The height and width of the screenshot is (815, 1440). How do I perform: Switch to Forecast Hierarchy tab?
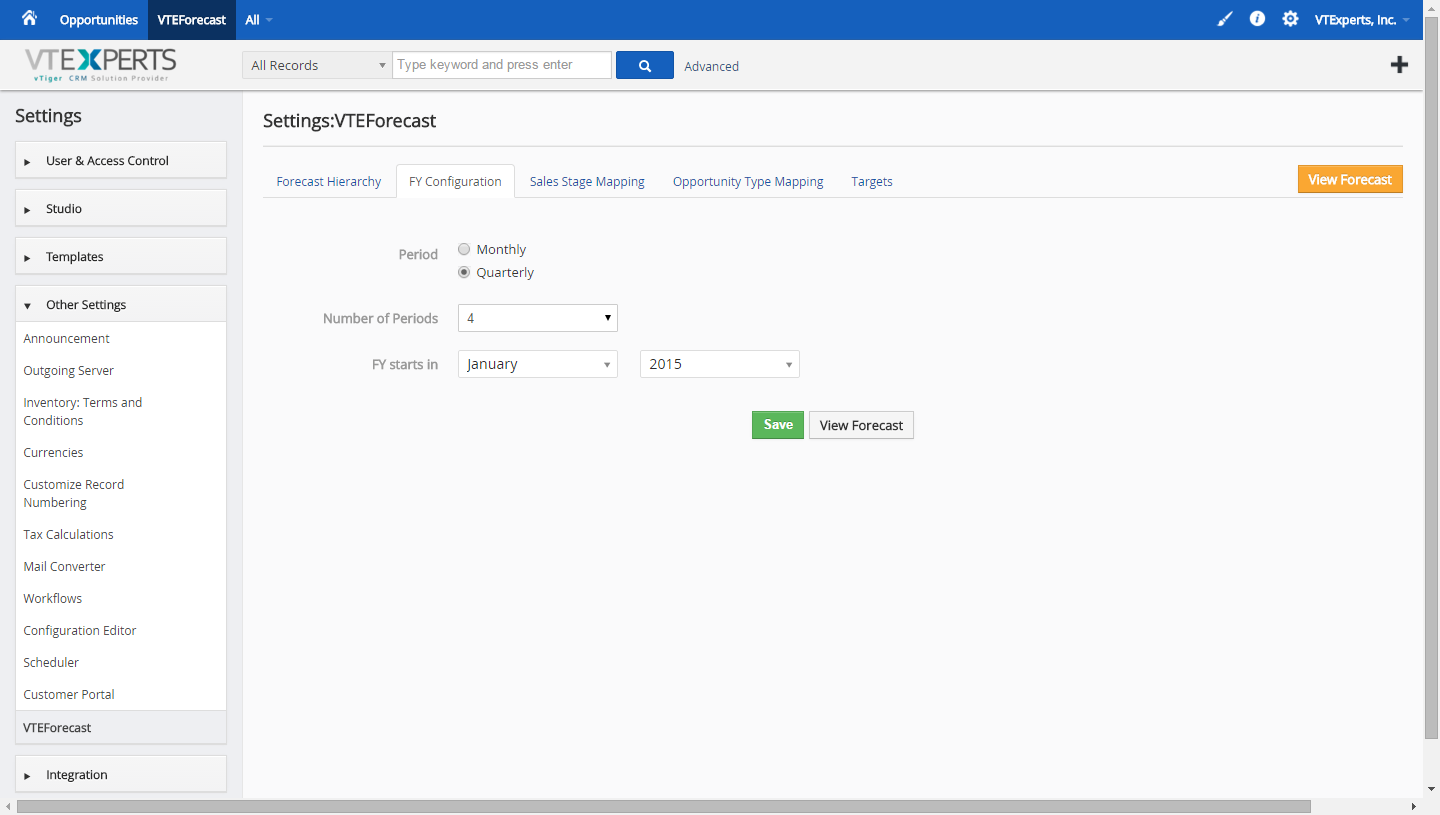tap(329, 181)
